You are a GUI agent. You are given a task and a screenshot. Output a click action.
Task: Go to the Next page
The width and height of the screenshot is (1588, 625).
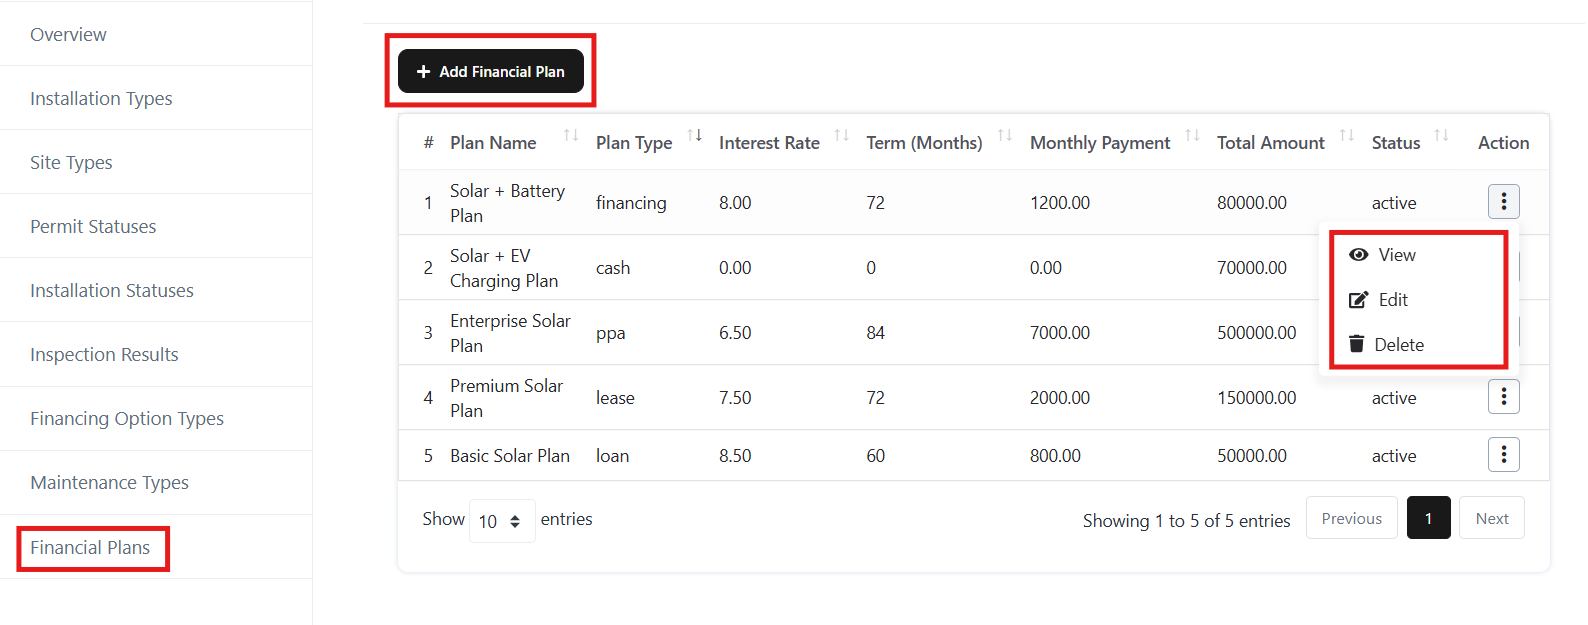point(1491,518)
